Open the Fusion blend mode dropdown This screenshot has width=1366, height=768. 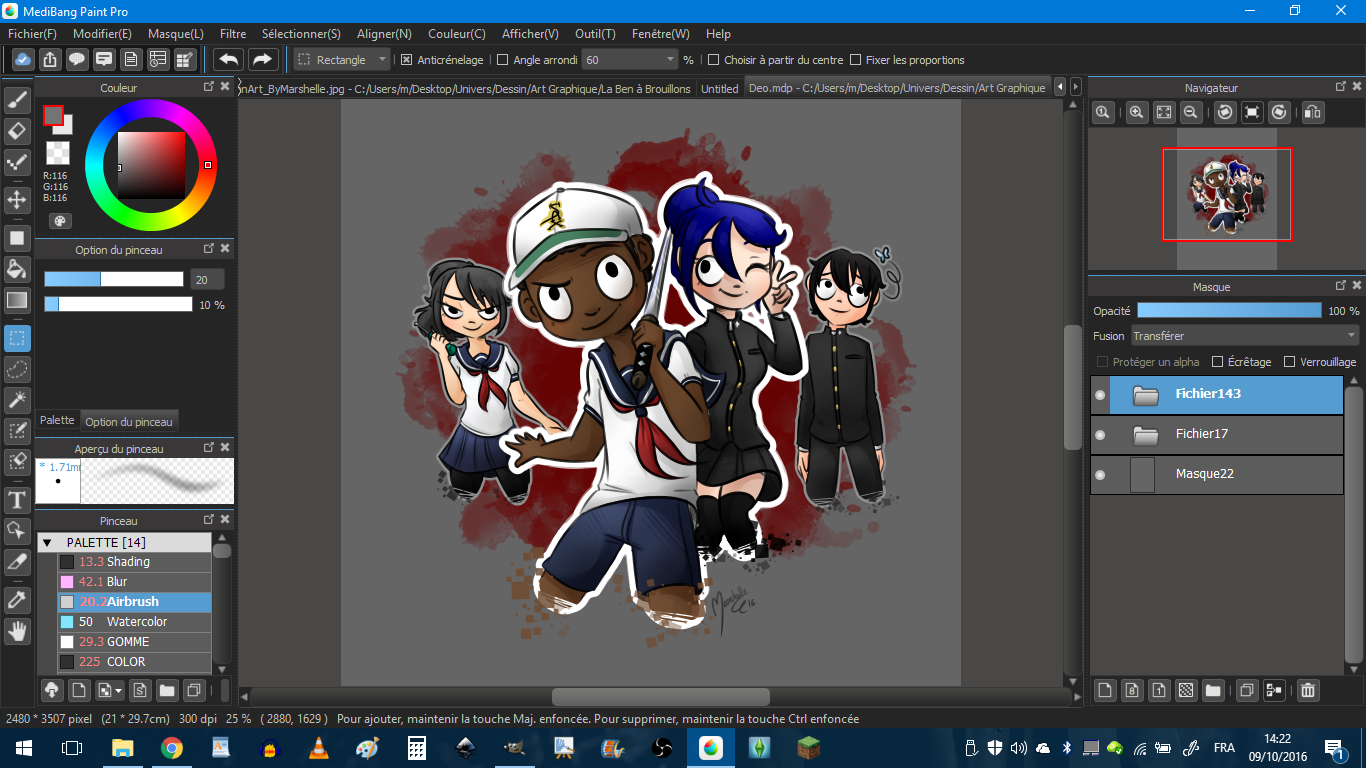point(1245,336)
